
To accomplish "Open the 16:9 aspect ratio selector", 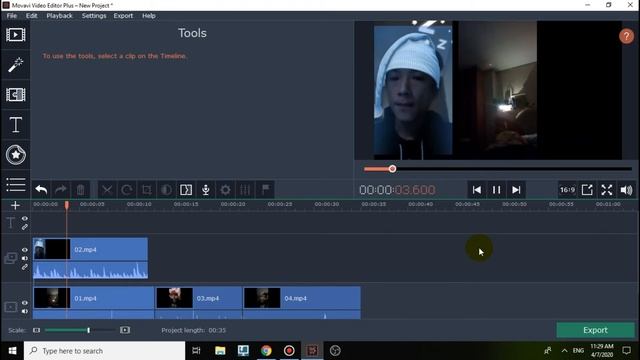I will (567, 190).
